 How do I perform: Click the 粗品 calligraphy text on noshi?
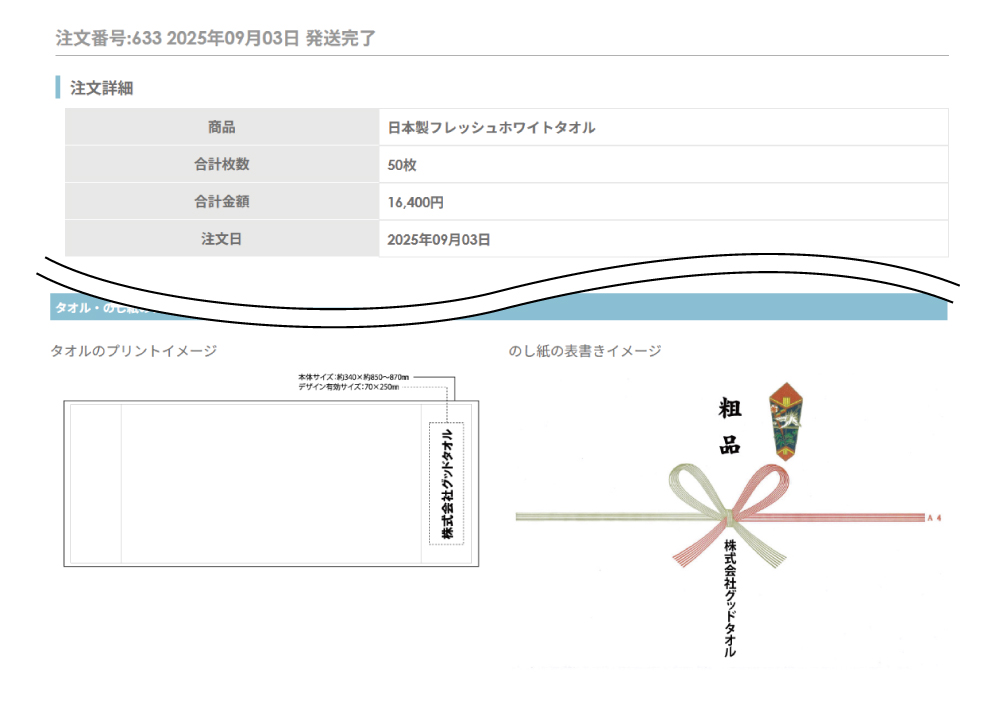point(730,426)
